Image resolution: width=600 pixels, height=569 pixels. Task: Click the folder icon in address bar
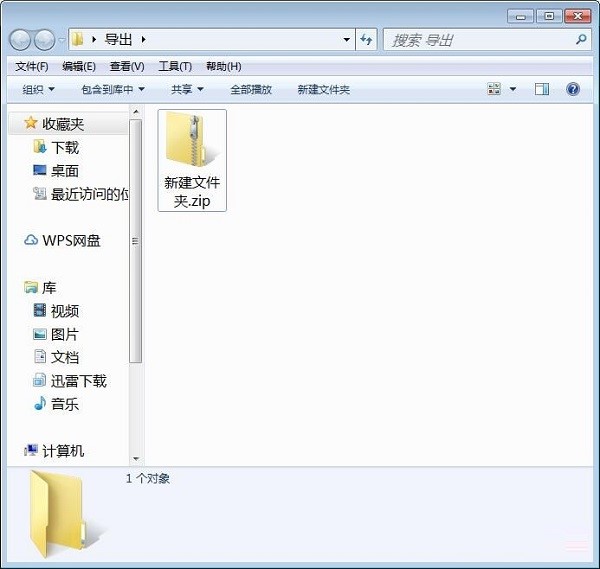pos(78,39)
